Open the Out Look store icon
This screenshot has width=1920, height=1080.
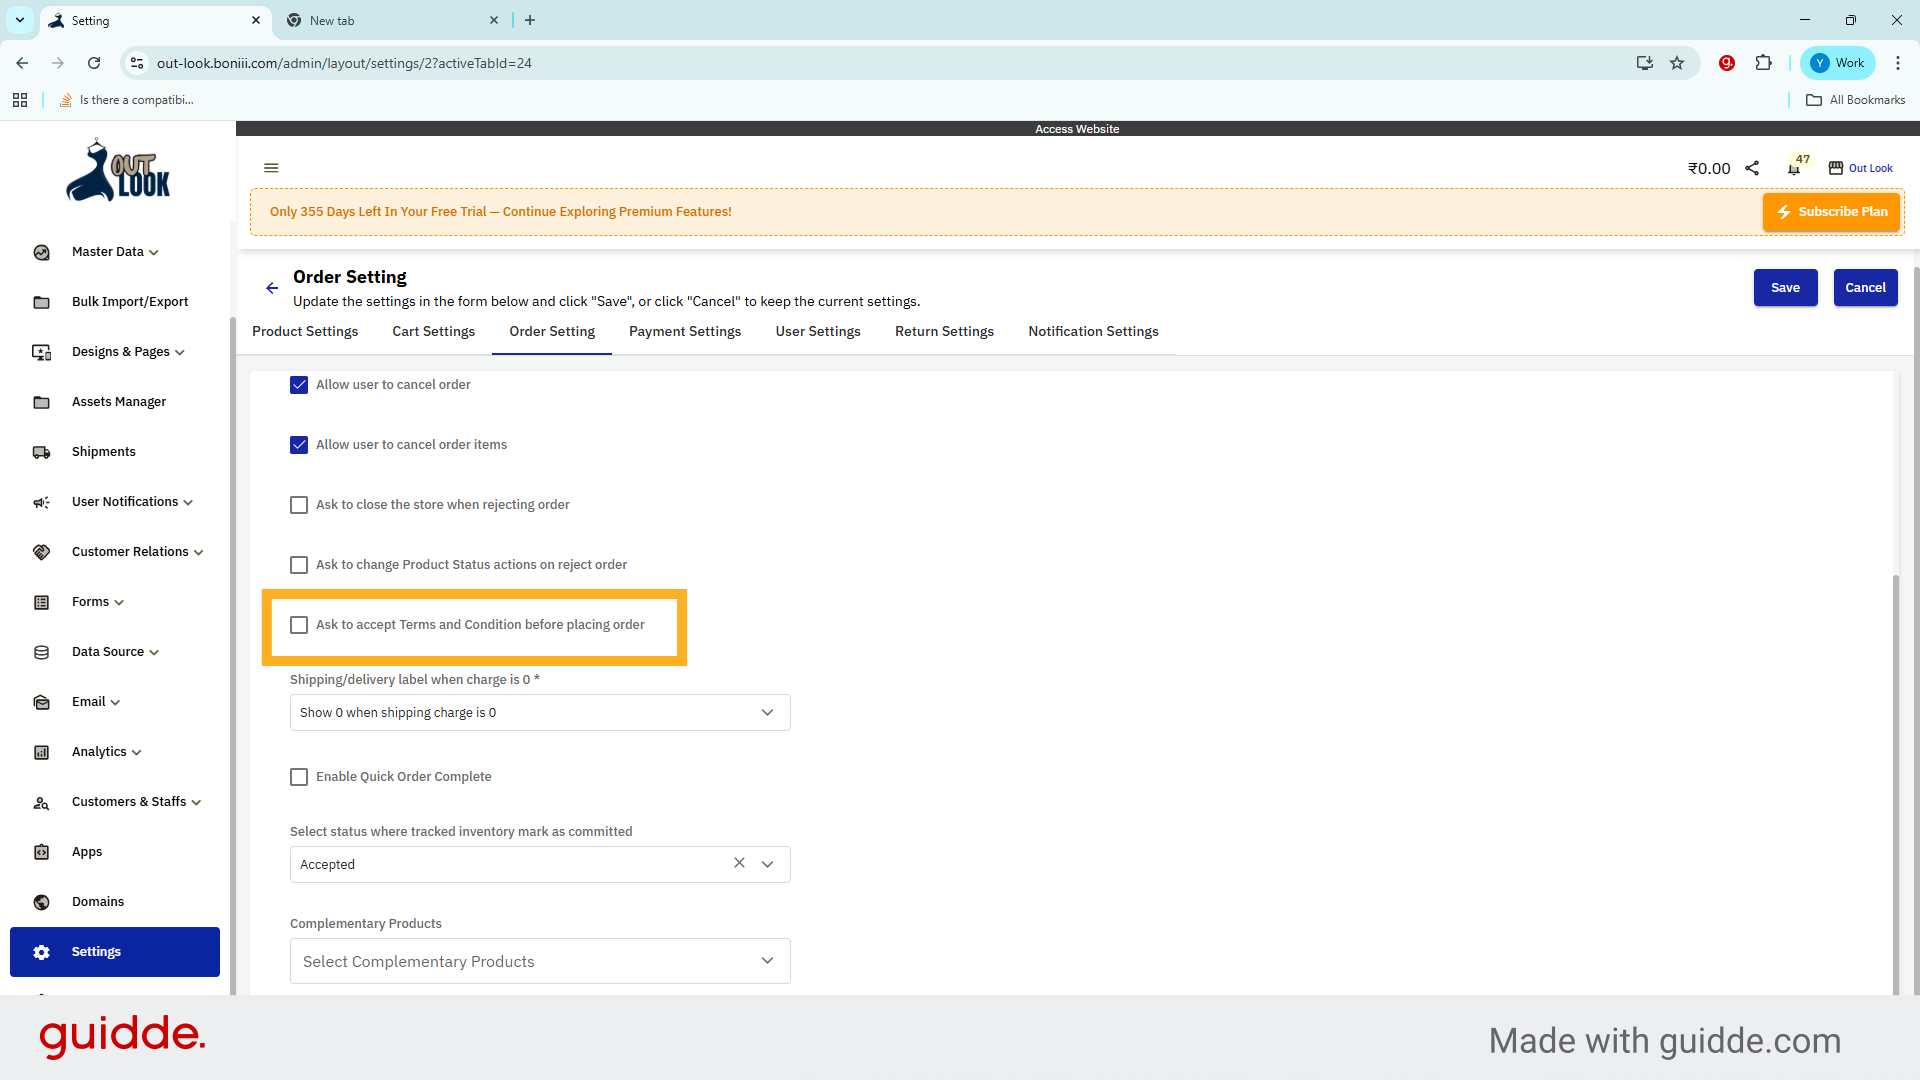pyautogui.click(x=1836, y=167)
